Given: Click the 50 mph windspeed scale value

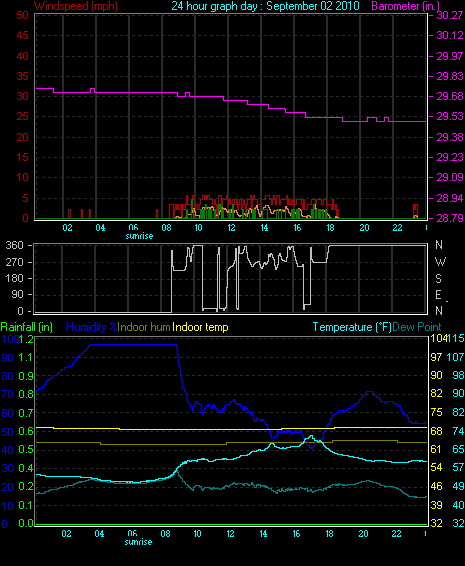Looking at the screenshot, I should point(22,15).
